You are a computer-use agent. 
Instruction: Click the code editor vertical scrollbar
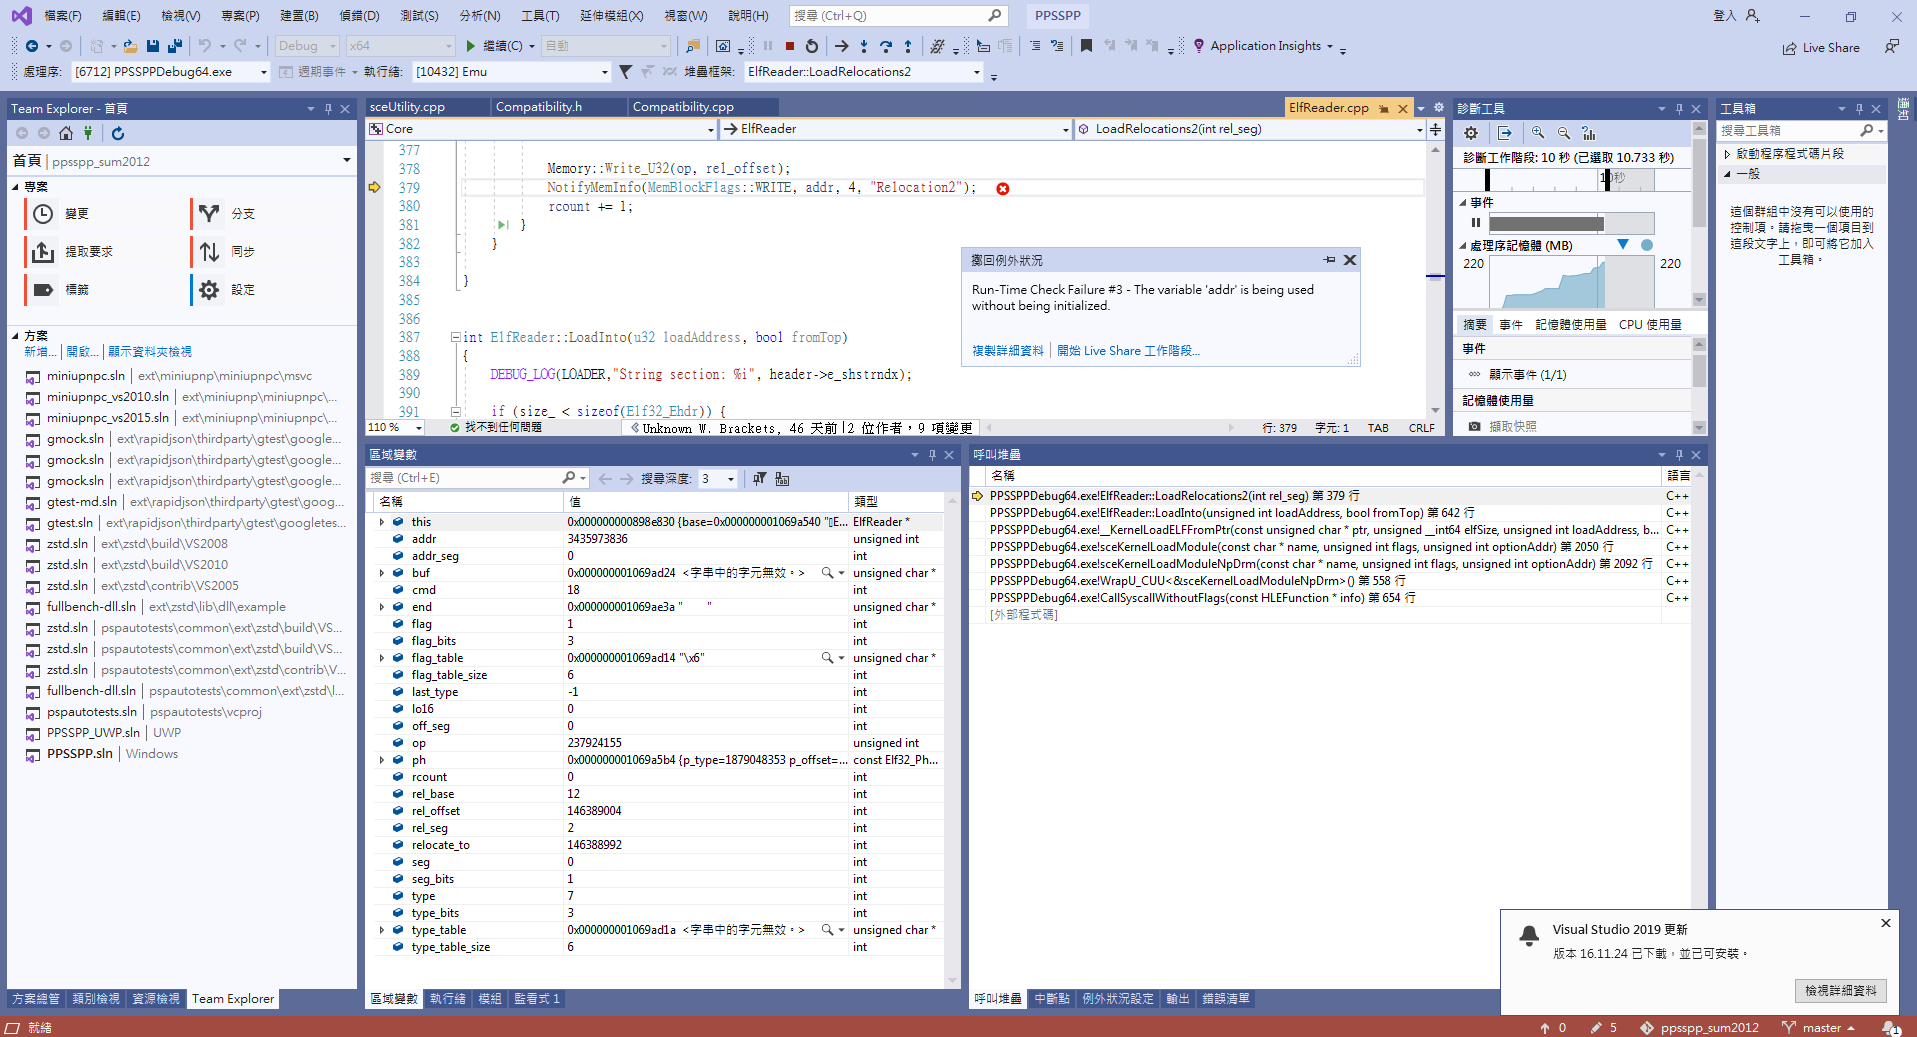point(1435,280)
